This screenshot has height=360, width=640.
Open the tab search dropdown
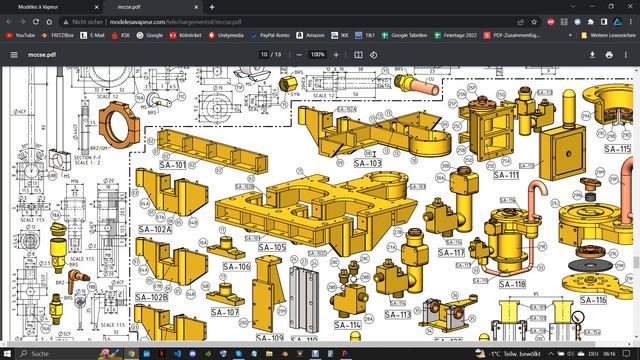click(573, 7)
